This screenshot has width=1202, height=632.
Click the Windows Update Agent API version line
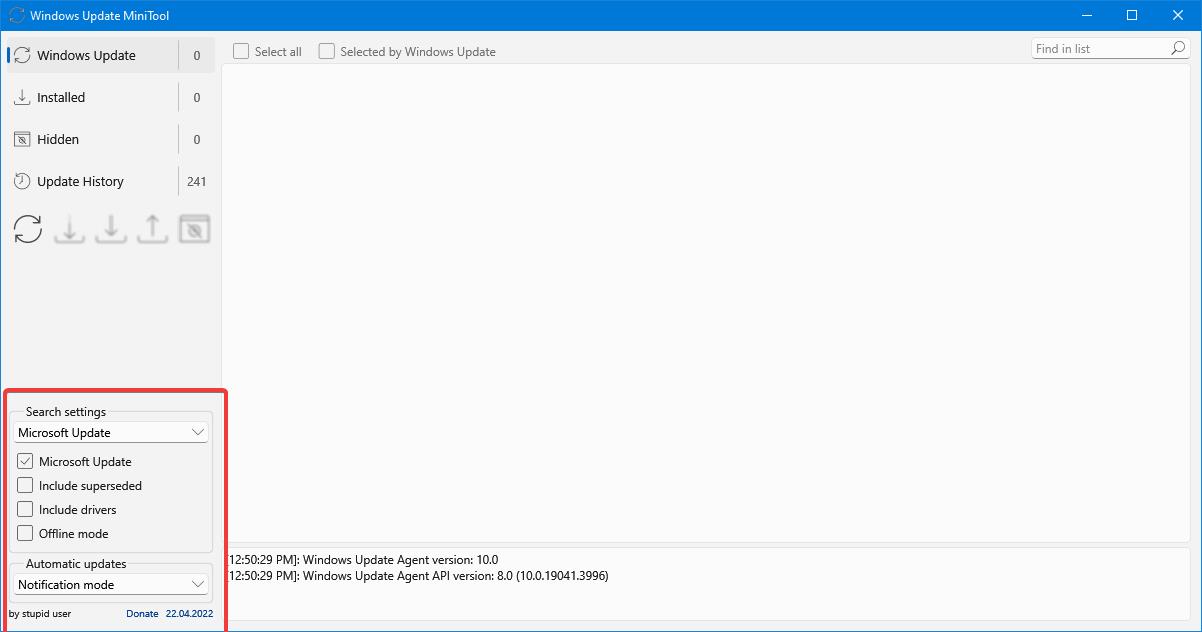[418, 576]
